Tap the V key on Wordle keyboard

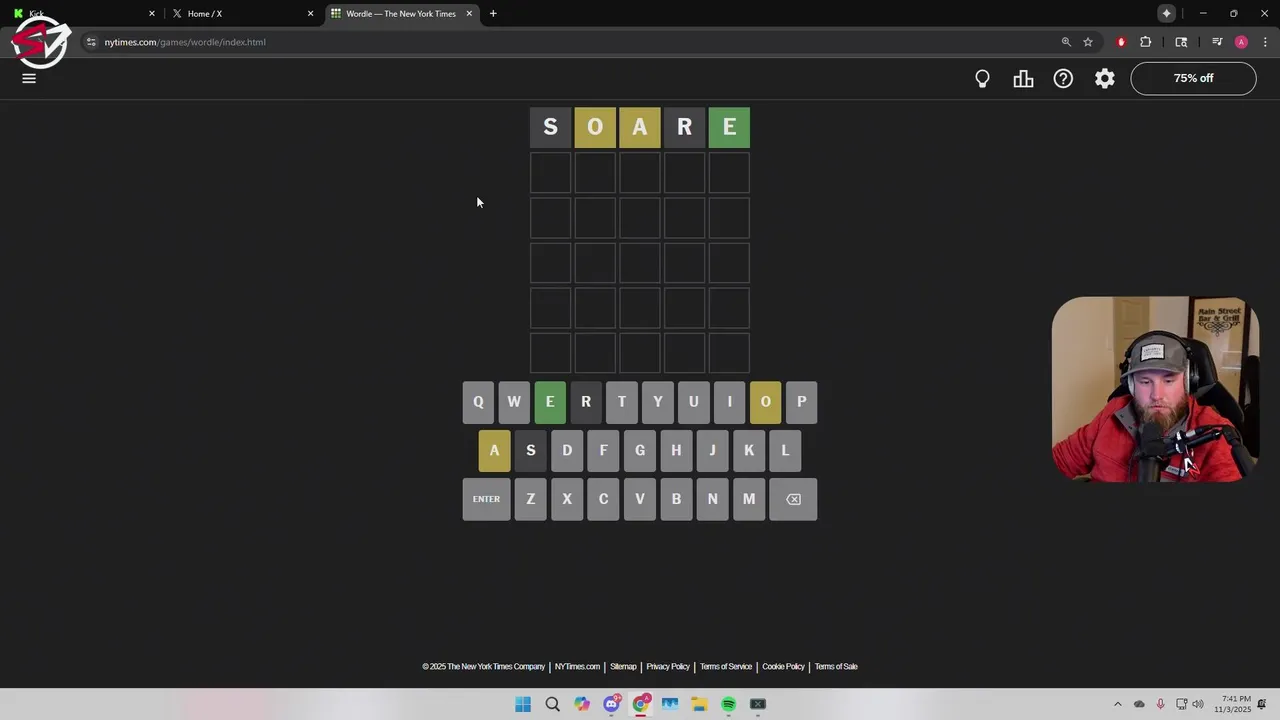640,499
